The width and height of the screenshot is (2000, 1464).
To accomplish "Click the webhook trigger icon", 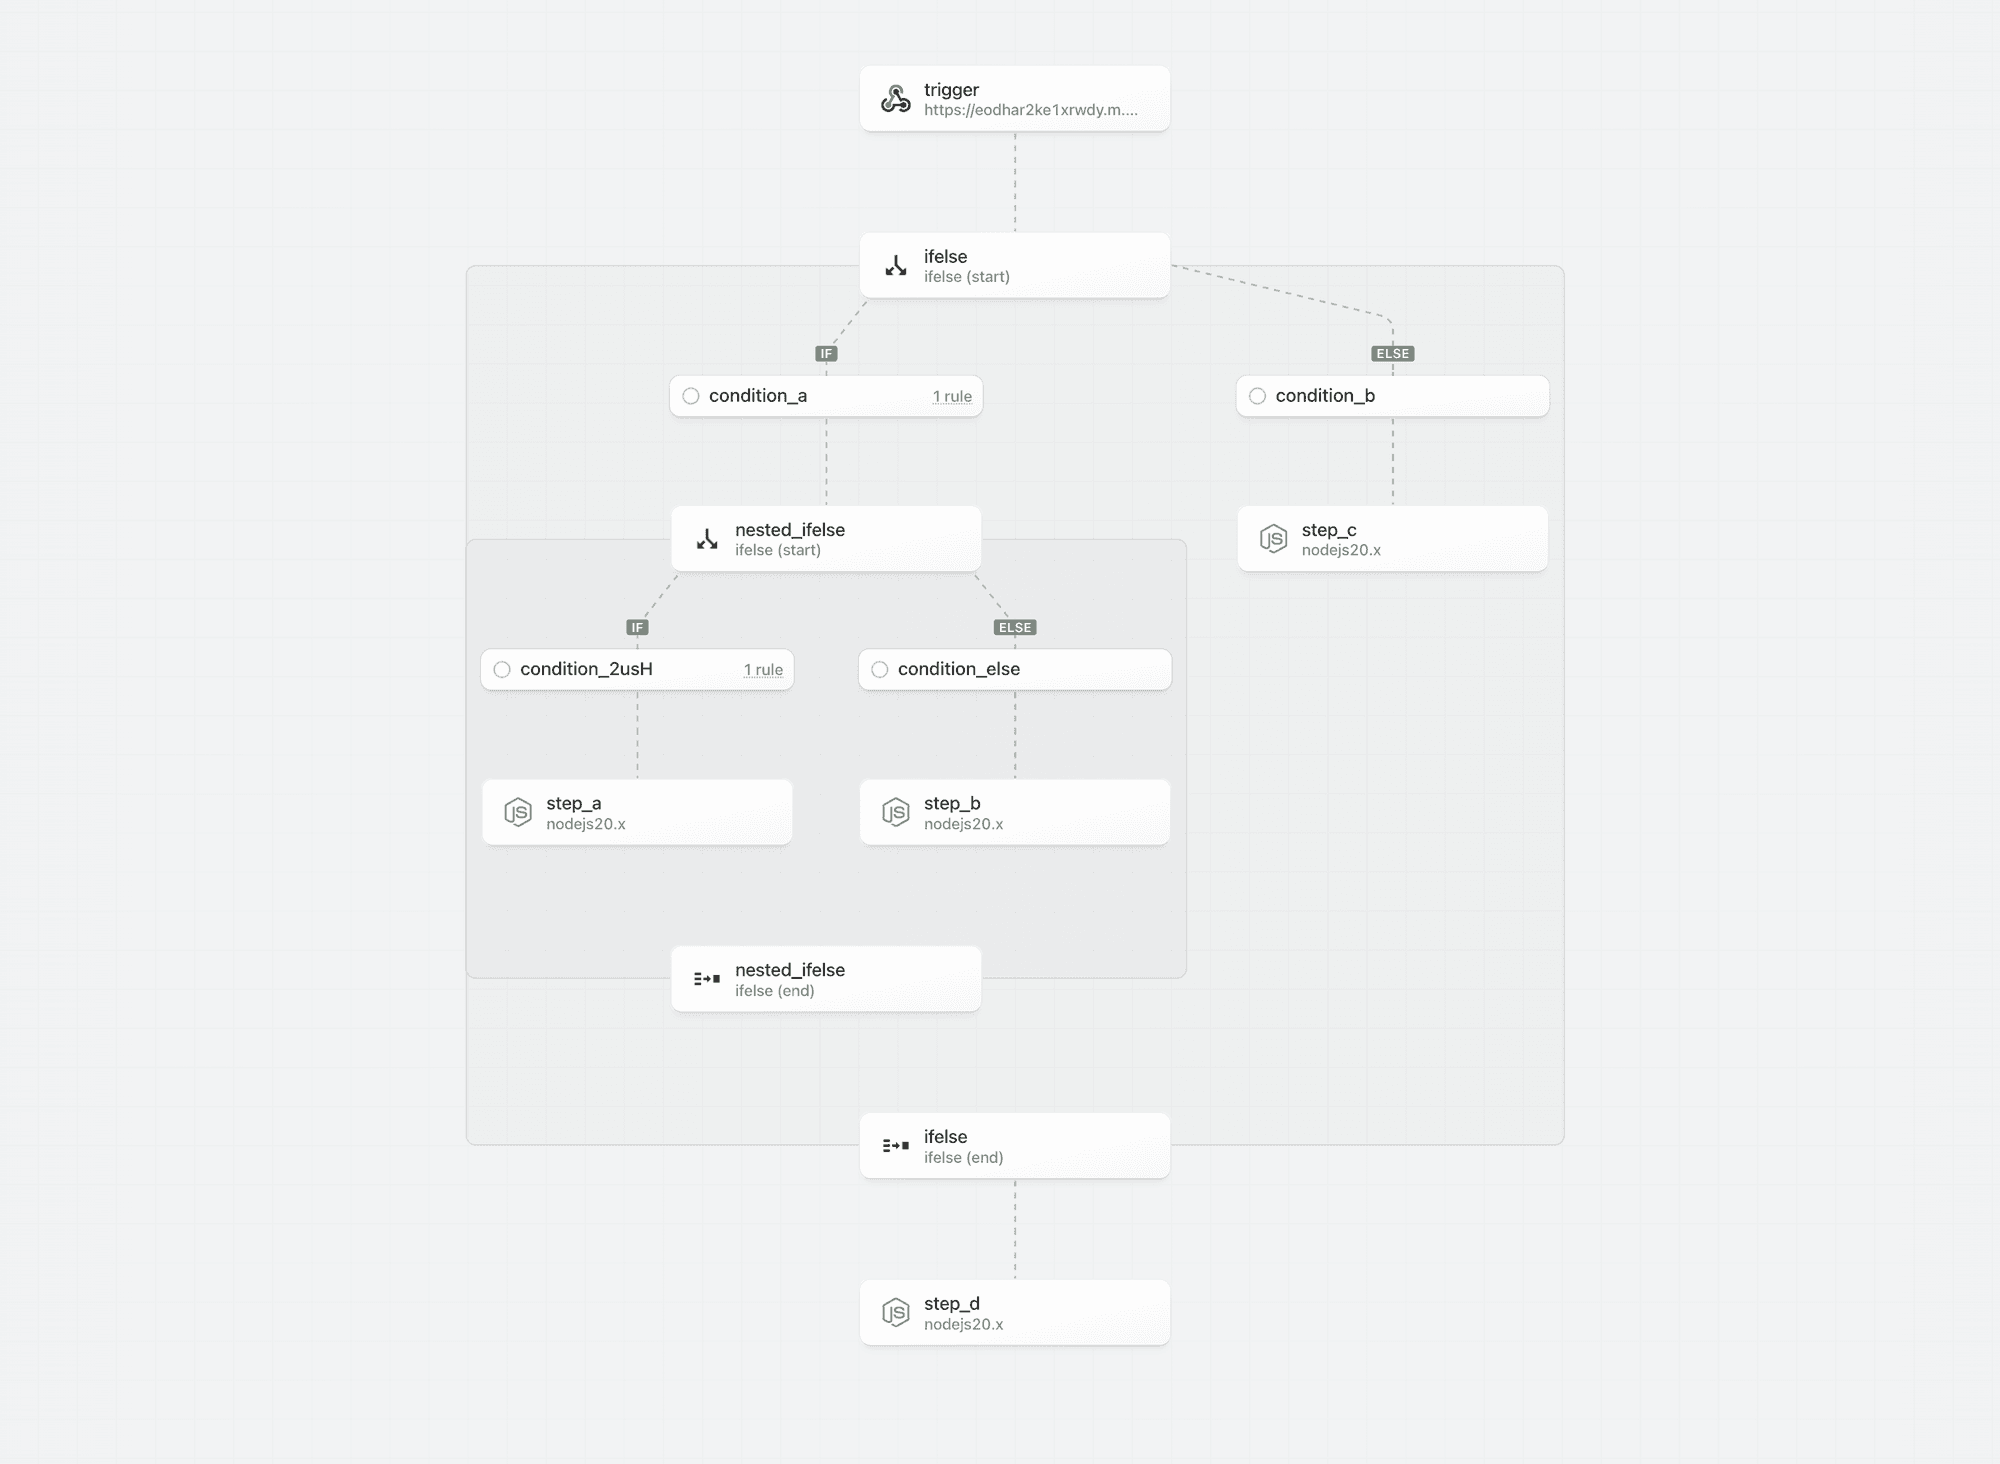I will point(895,99).
